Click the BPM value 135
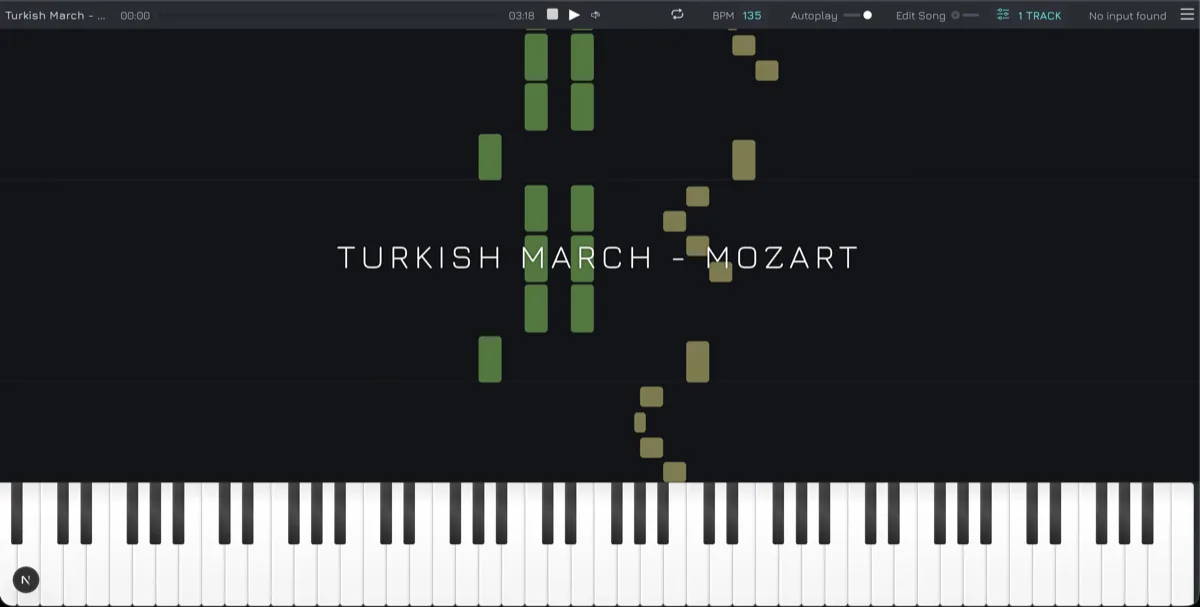1200x607 pixels. pyautogui.click(x=752, y=15)
